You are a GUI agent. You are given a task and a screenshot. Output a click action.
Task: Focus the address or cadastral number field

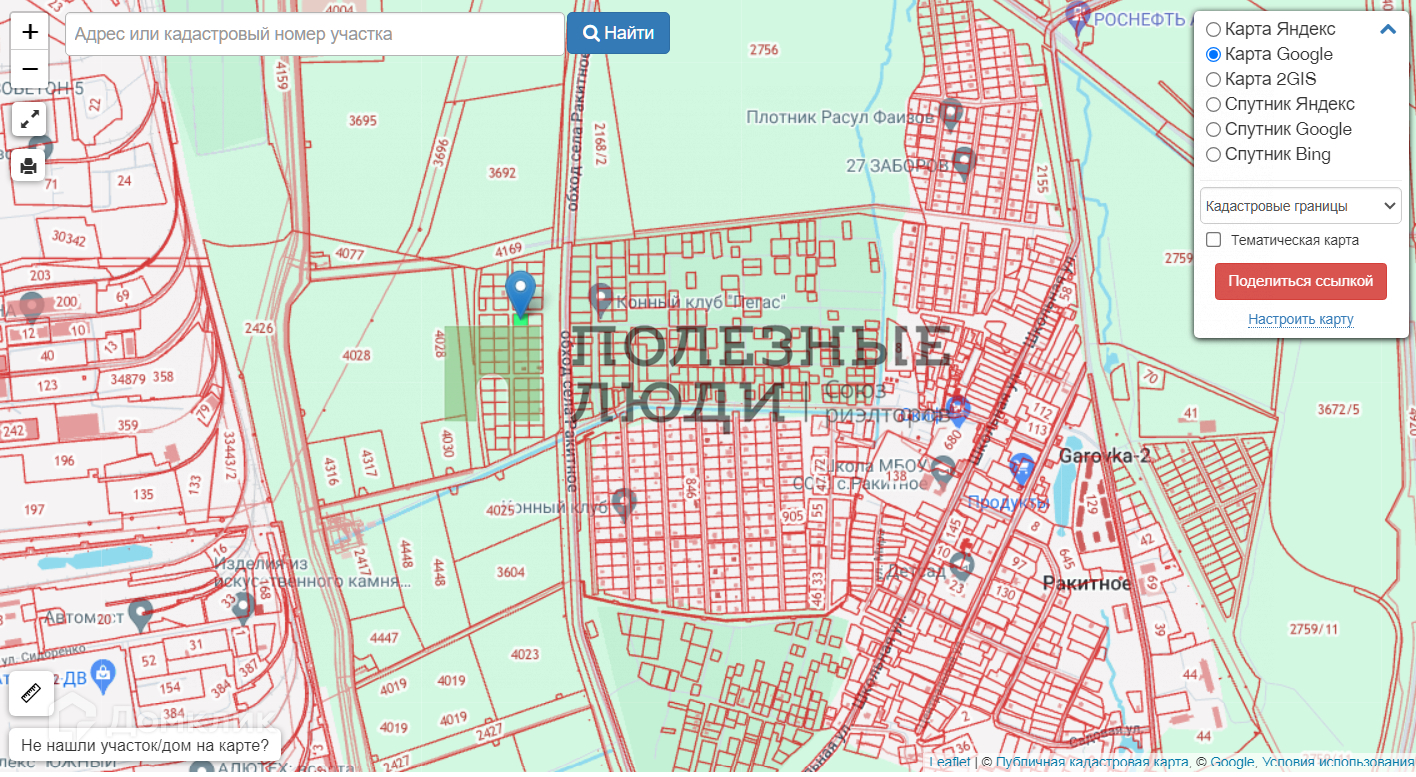point(315,34)
